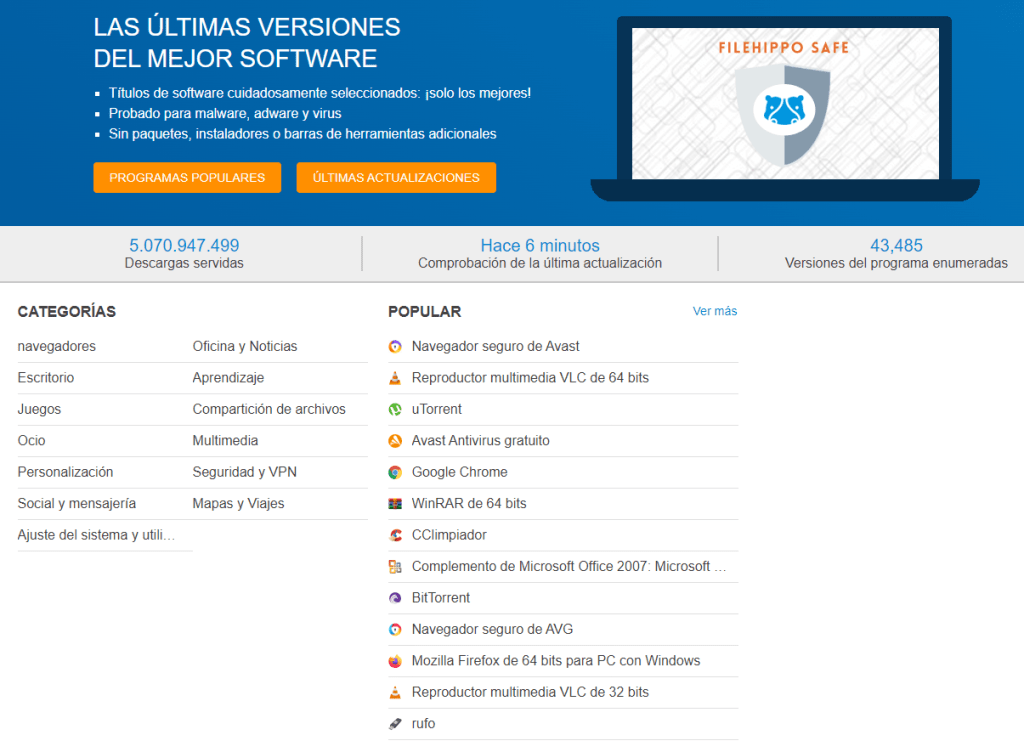
Task: Open Google Chrome via its icon
Action: [x=396, y=471]
